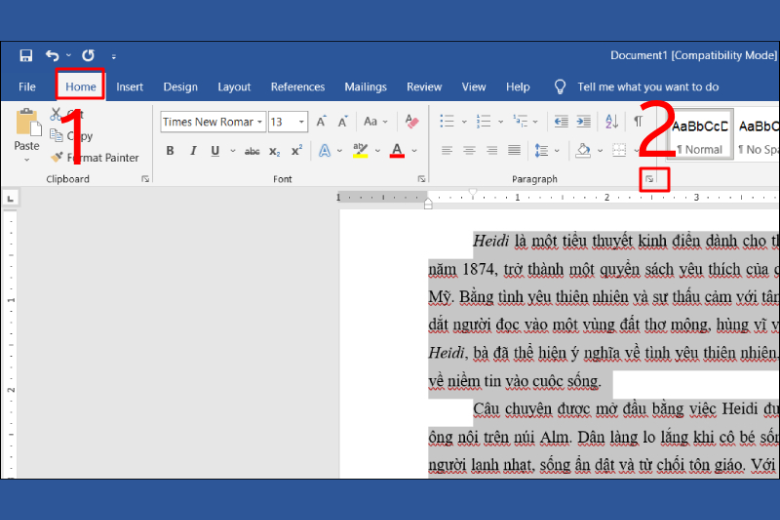Apply the Normal style
The width and height of the screenshot is (780, 520).
coord(699,134)
